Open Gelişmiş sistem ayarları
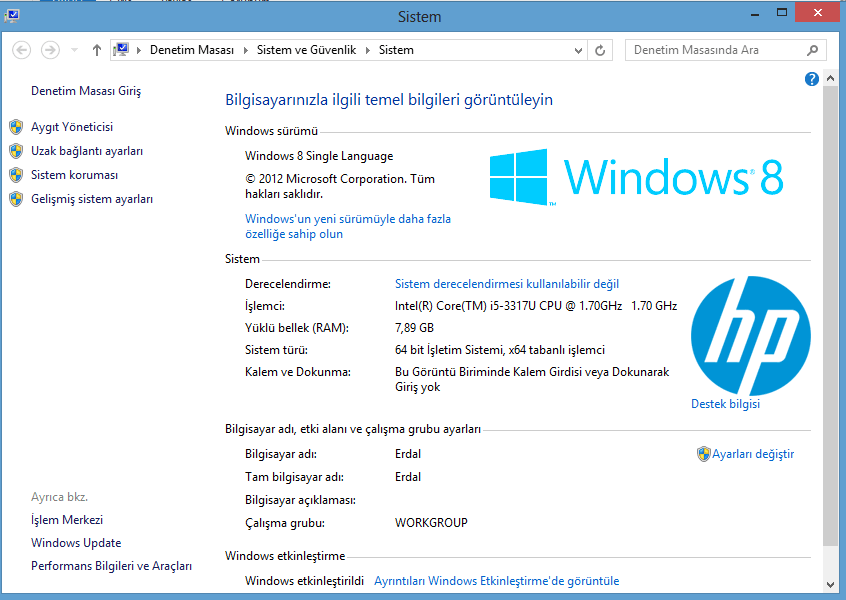 (92, 199)
